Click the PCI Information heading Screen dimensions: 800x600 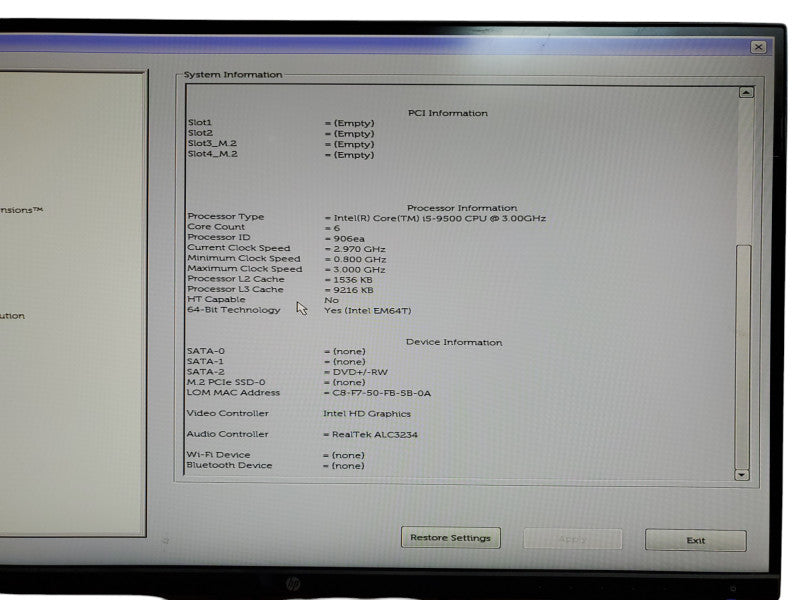[447, 113]
